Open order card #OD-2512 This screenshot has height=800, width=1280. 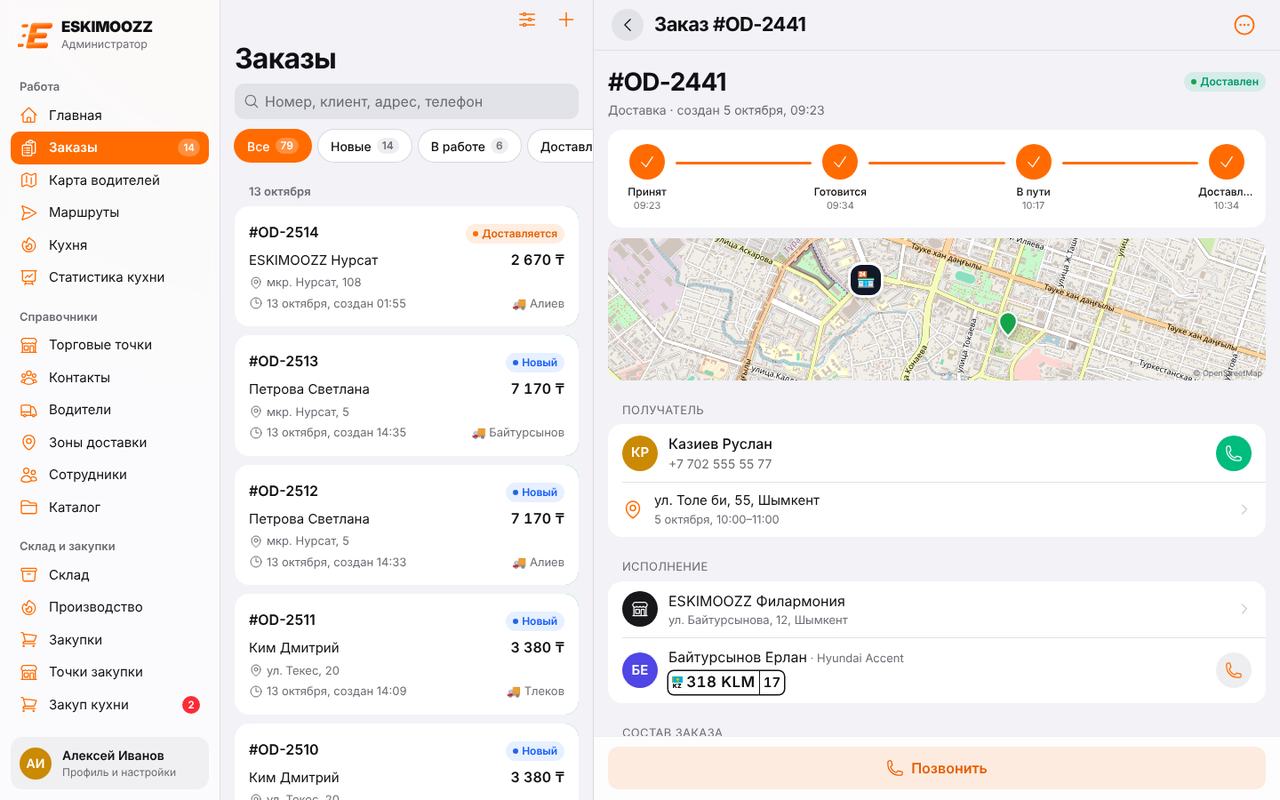pos(407,525)
